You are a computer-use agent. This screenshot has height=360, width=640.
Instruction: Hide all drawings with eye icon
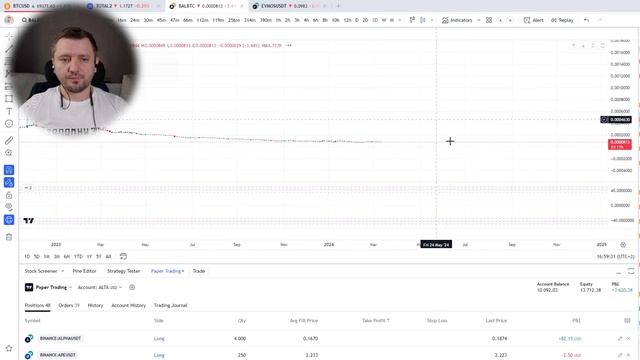click(9, 207)
